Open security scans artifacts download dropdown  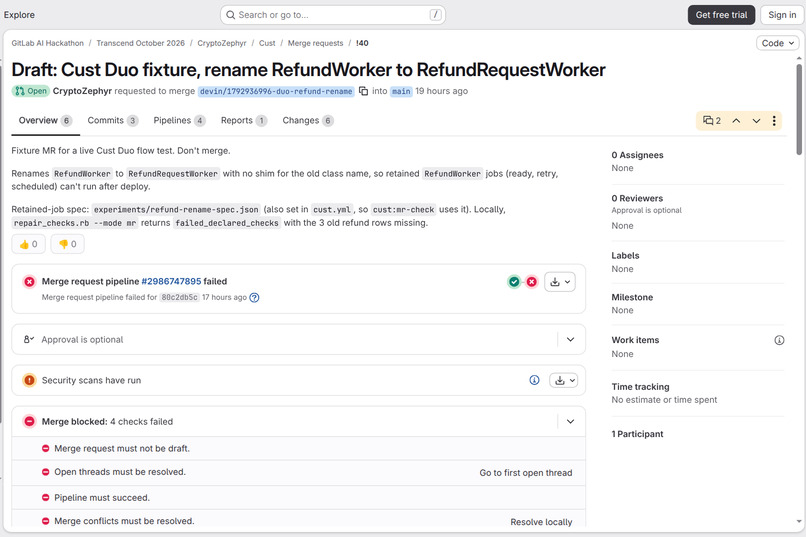[x=563, y=380]
